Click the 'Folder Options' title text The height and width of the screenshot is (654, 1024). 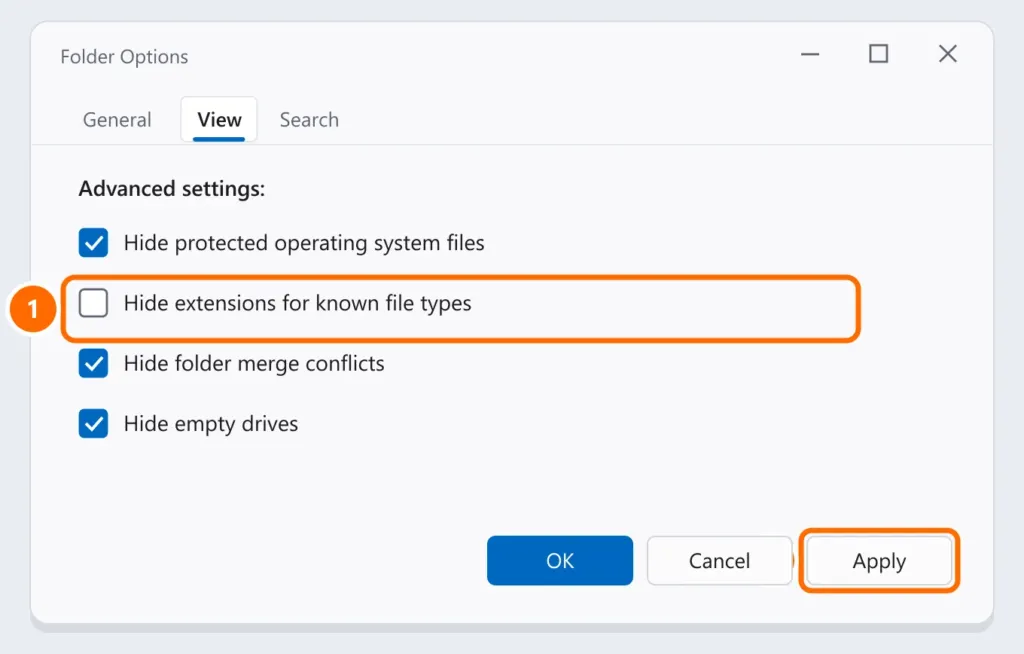124,57
